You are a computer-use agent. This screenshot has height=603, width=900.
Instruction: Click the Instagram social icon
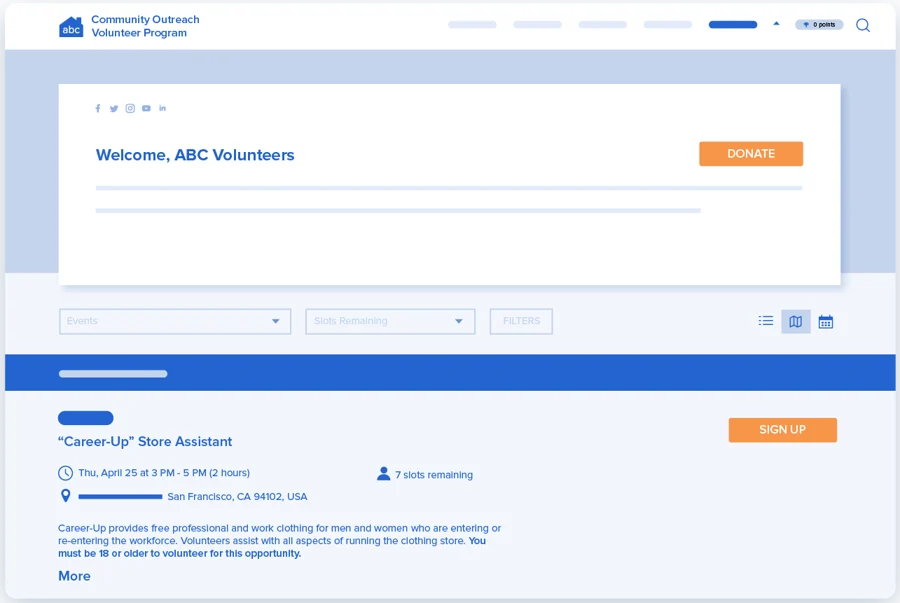click(x=130, y=108)
